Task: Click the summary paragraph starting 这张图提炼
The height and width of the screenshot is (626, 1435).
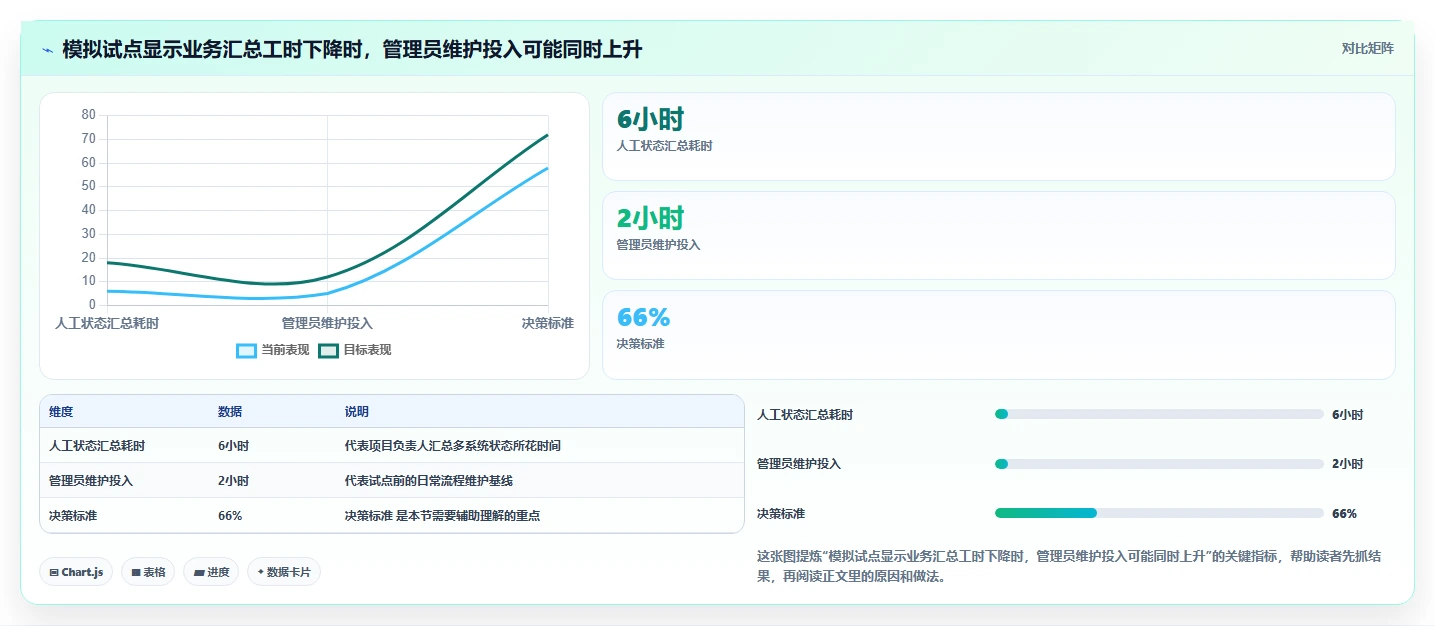Action: click(x=1069, y=566)
